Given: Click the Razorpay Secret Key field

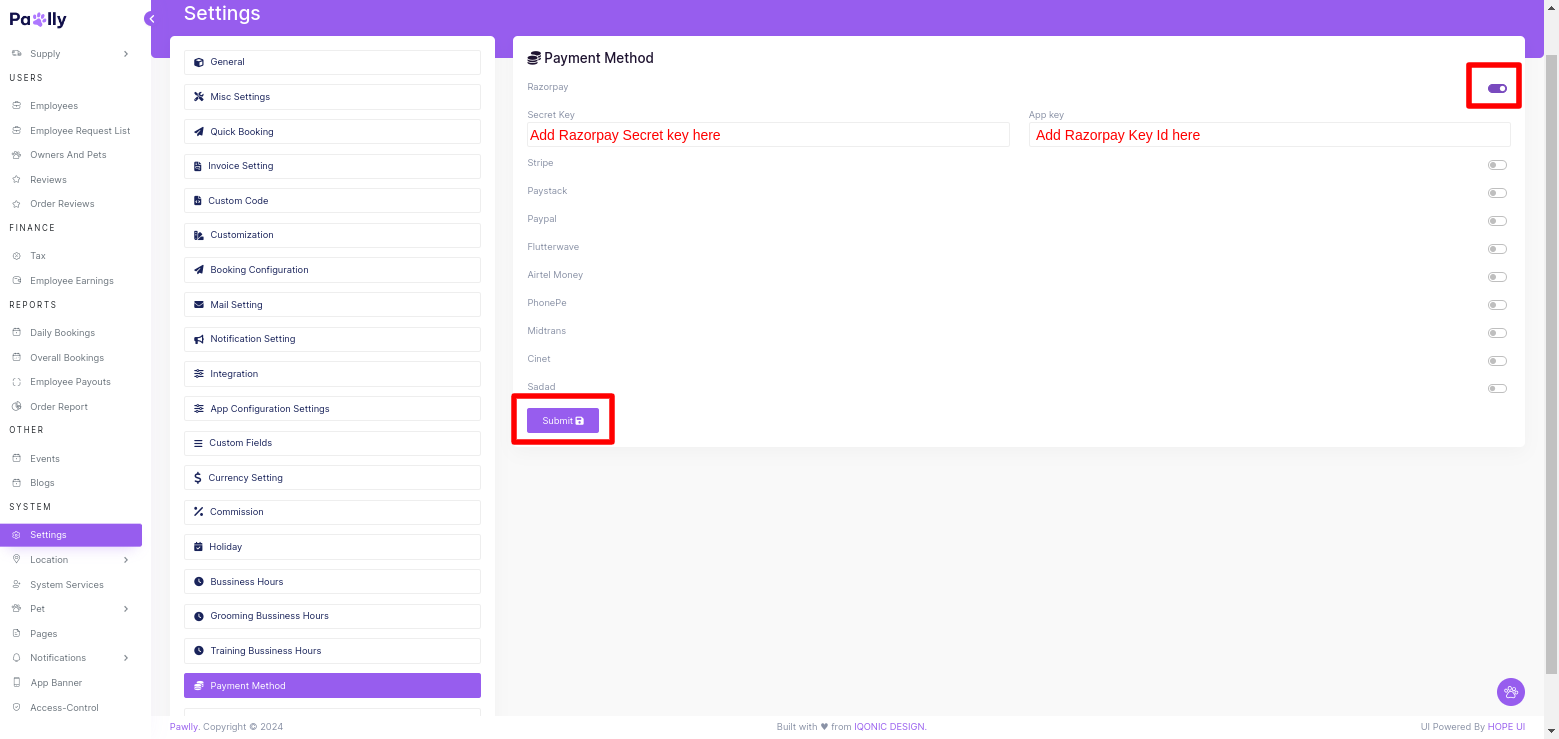Looking at the screenshot, I should tap(768, 135).
